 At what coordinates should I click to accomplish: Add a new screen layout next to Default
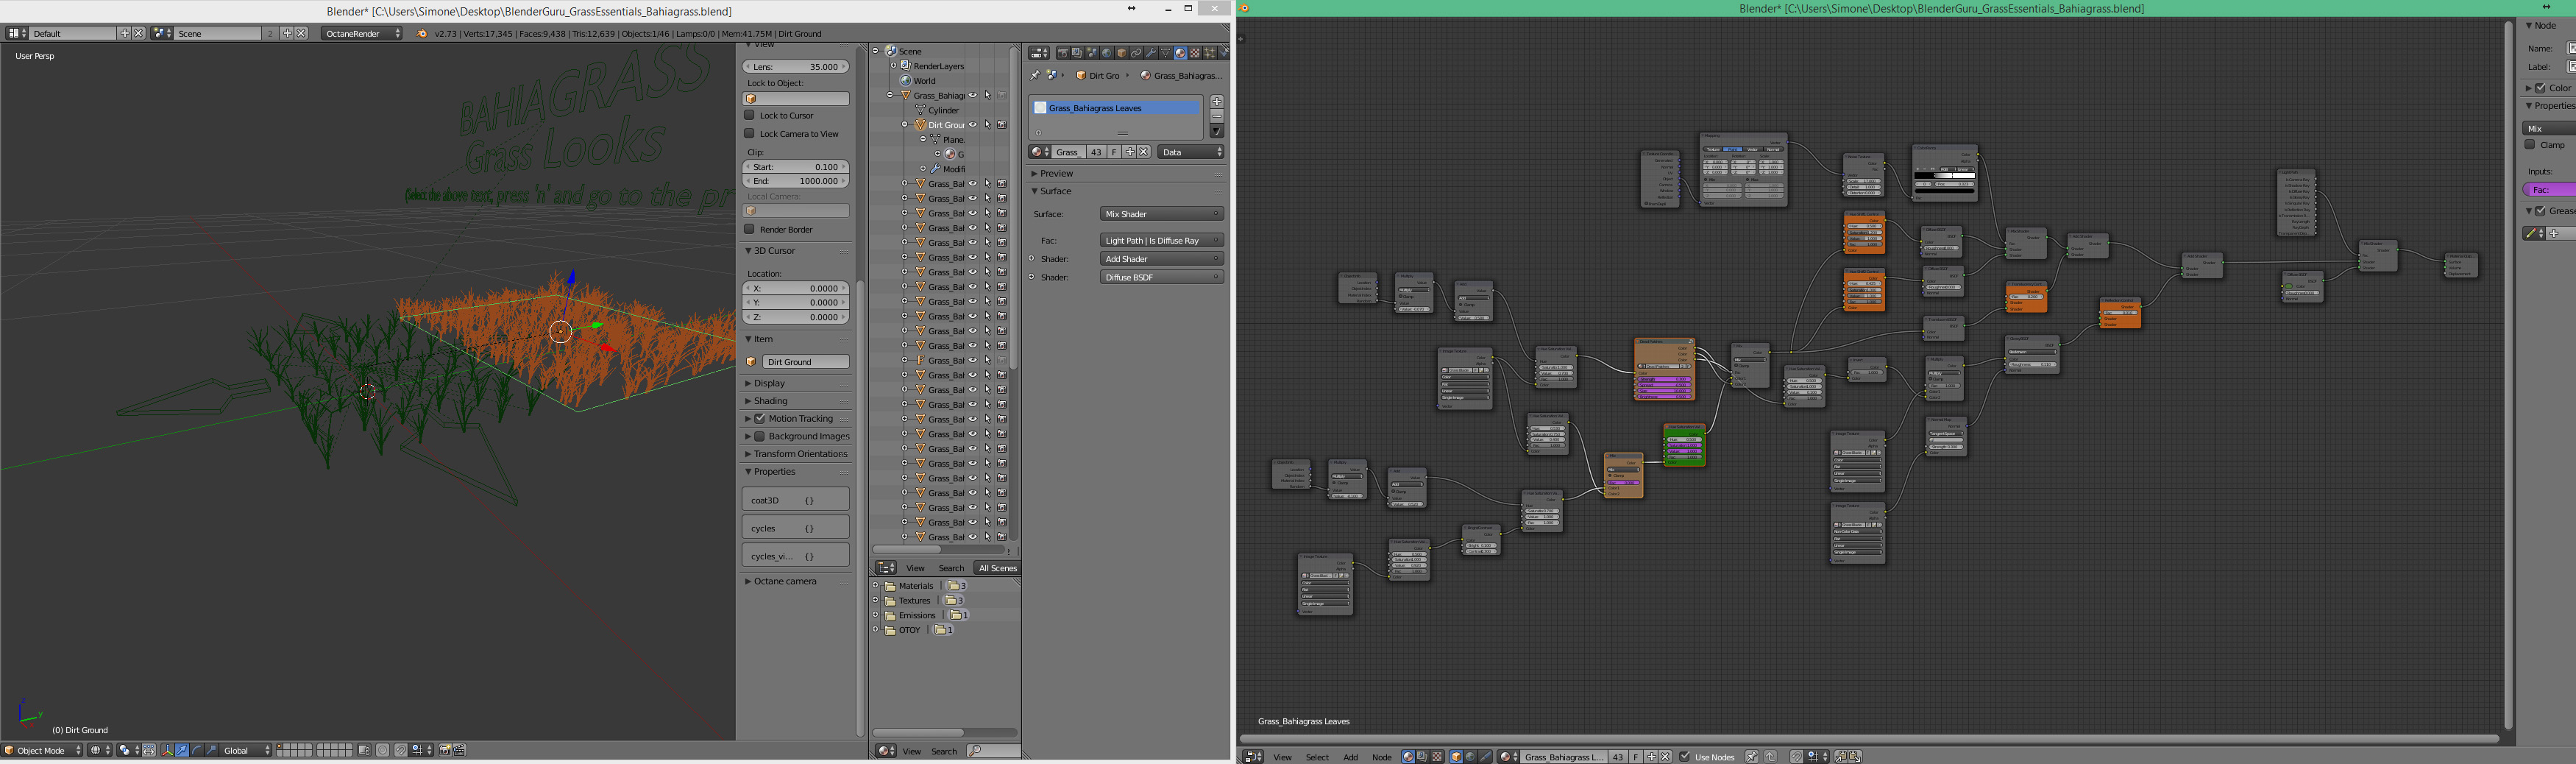[x=125, y=33]
